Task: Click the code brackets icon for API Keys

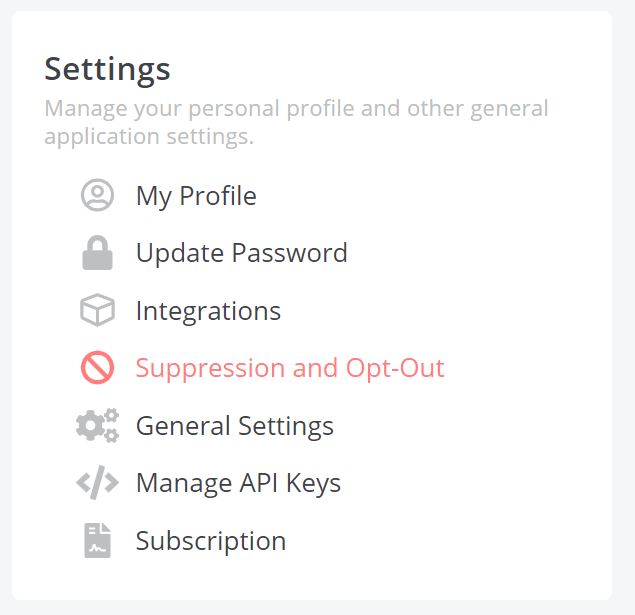Action: [97, 483]
